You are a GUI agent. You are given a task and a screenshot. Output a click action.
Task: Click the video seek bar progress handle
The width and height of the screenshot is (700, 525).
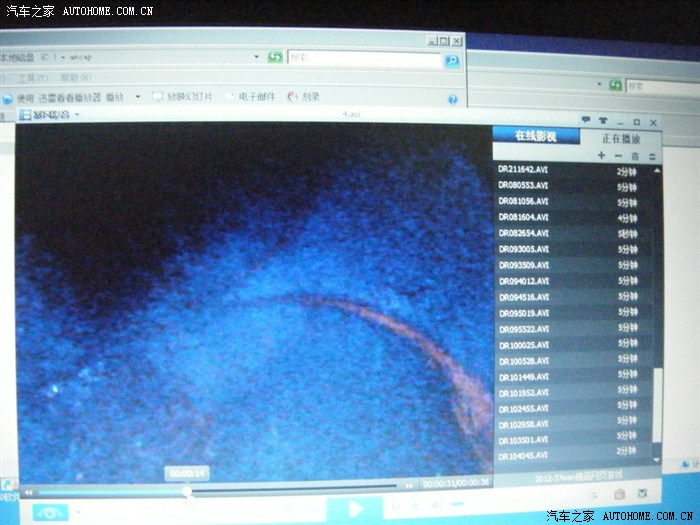click(x=186, y=489)
